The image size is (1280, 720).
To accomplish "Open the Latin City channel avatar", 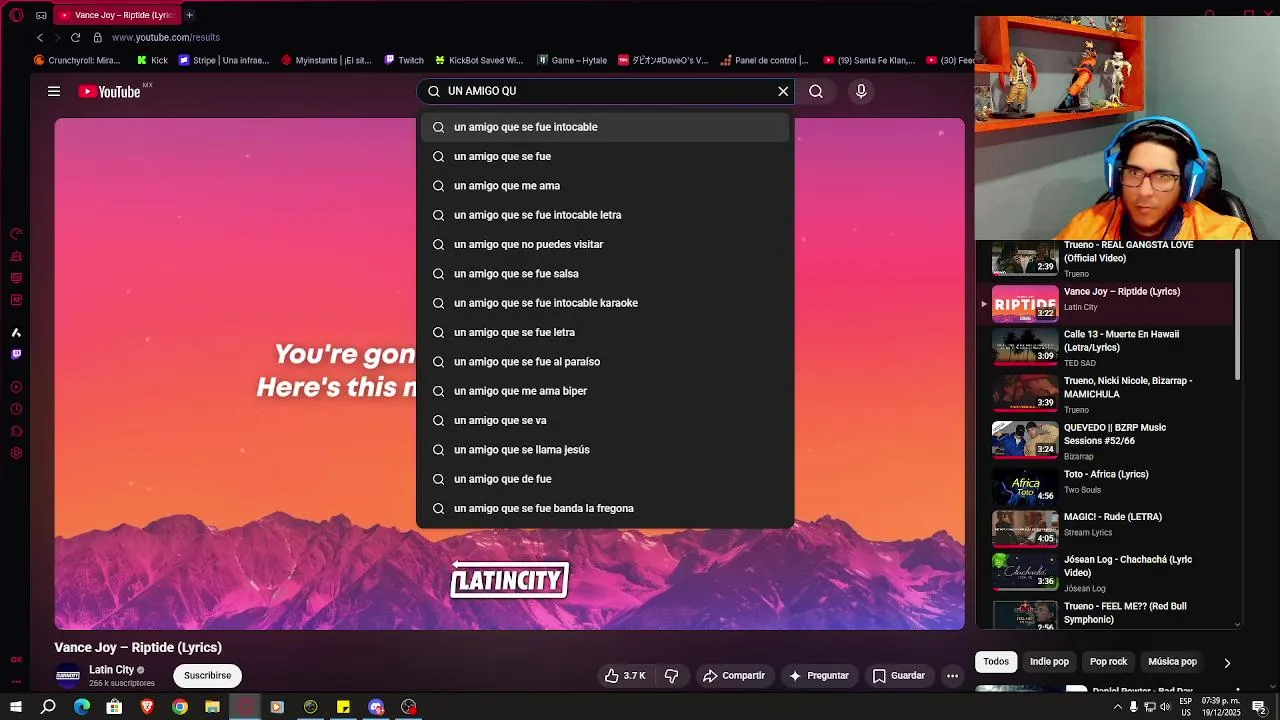I will click(68, 675).
